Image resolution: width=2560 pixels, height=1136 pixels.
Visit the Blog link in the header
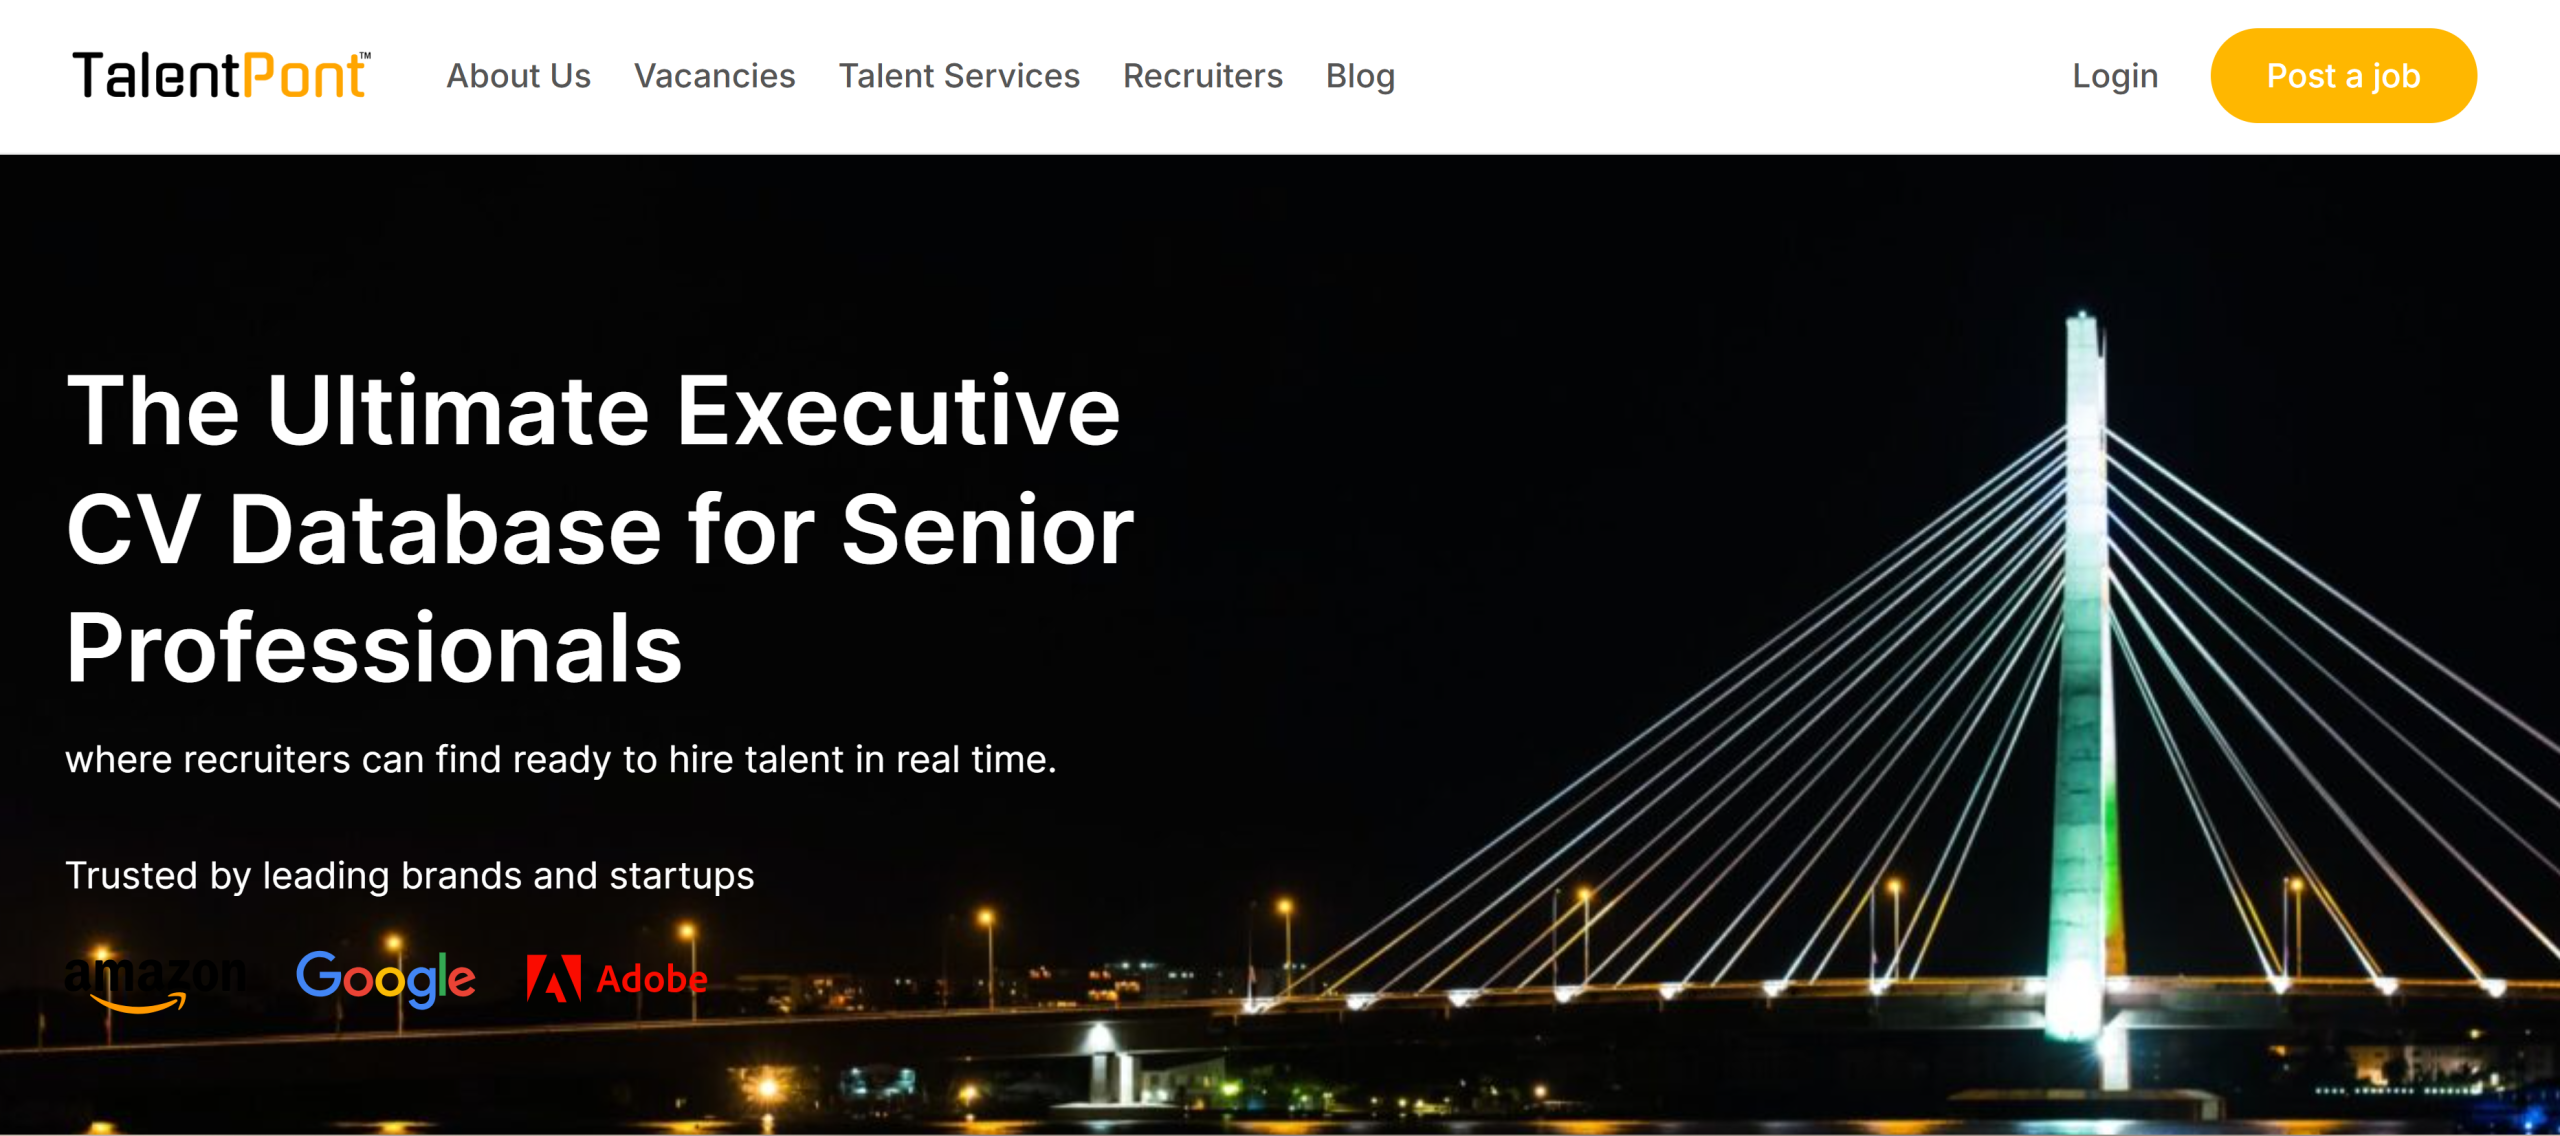[1360, 76]
